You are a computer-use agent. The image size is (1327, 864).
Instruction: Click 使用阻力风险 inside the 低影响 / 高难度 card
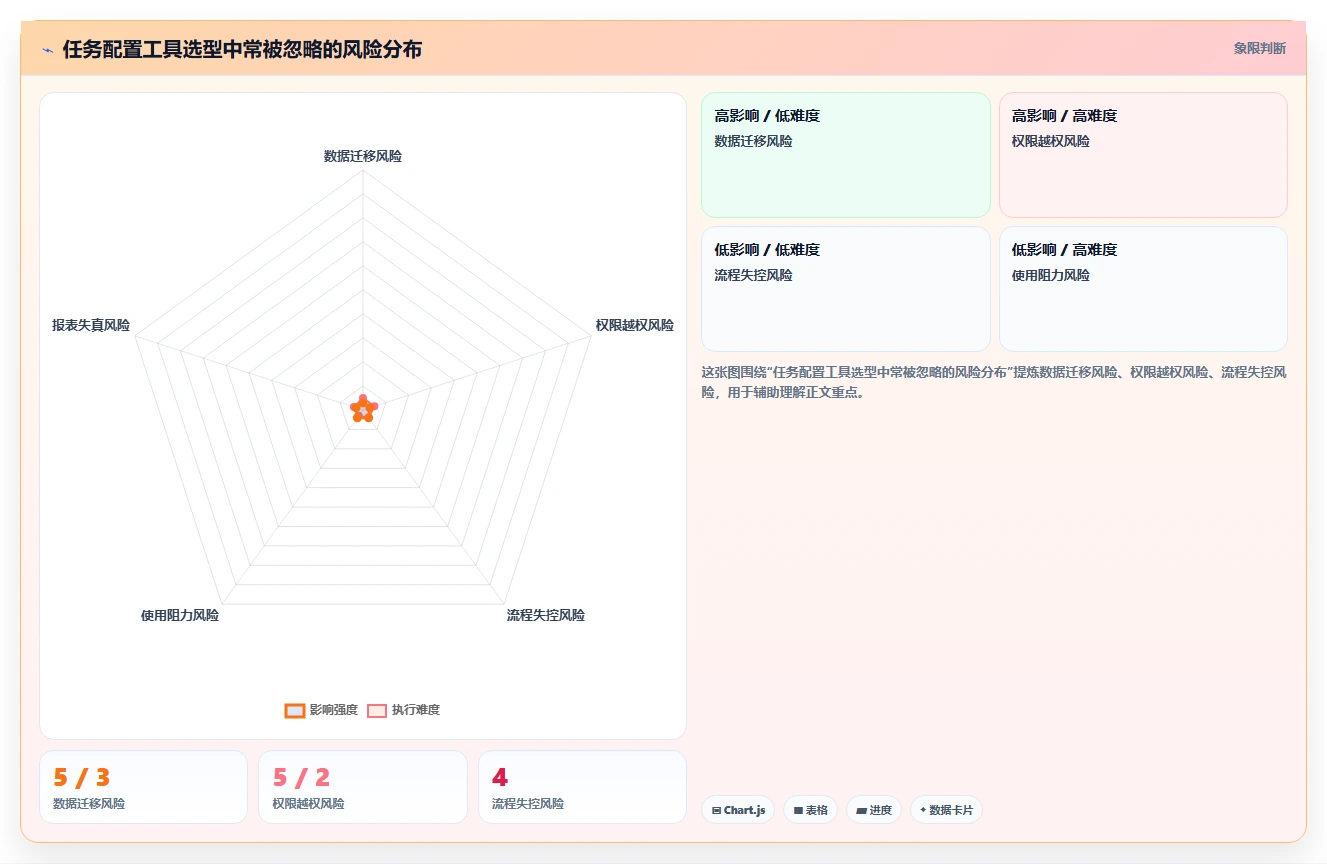point(1050,275)
